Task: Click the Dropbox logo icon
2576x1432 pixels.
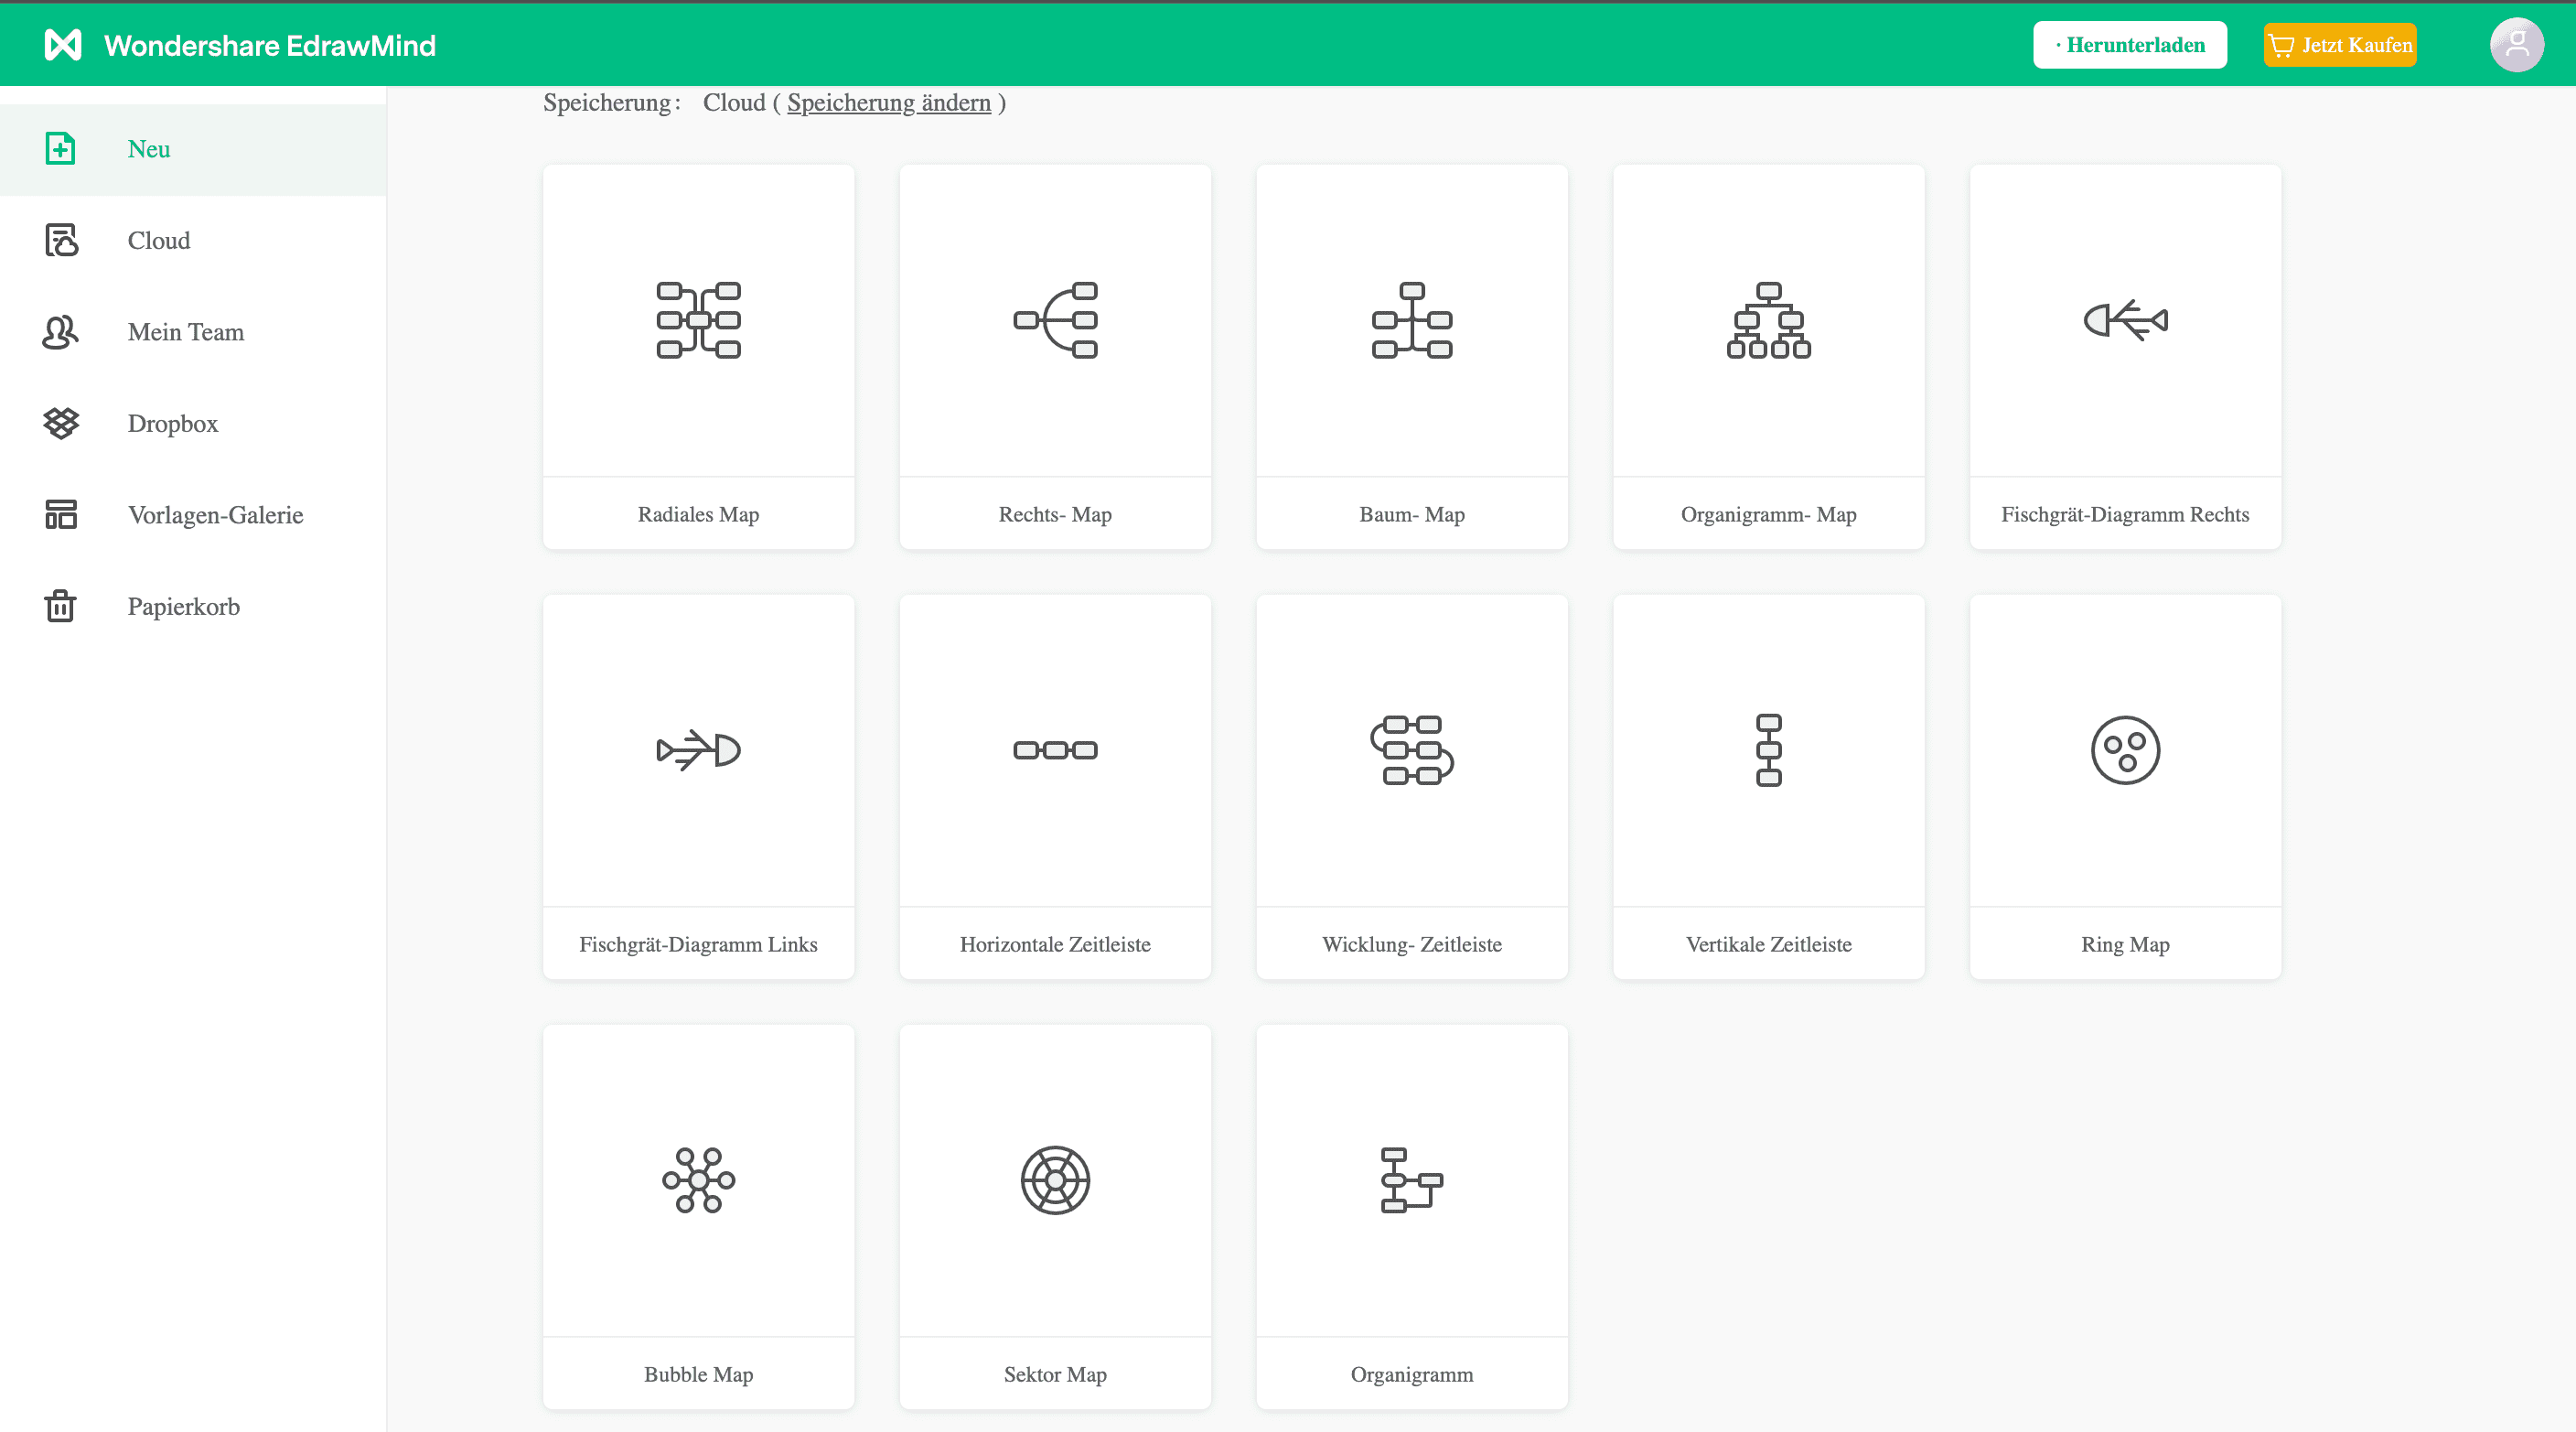Action: (61, 424)
